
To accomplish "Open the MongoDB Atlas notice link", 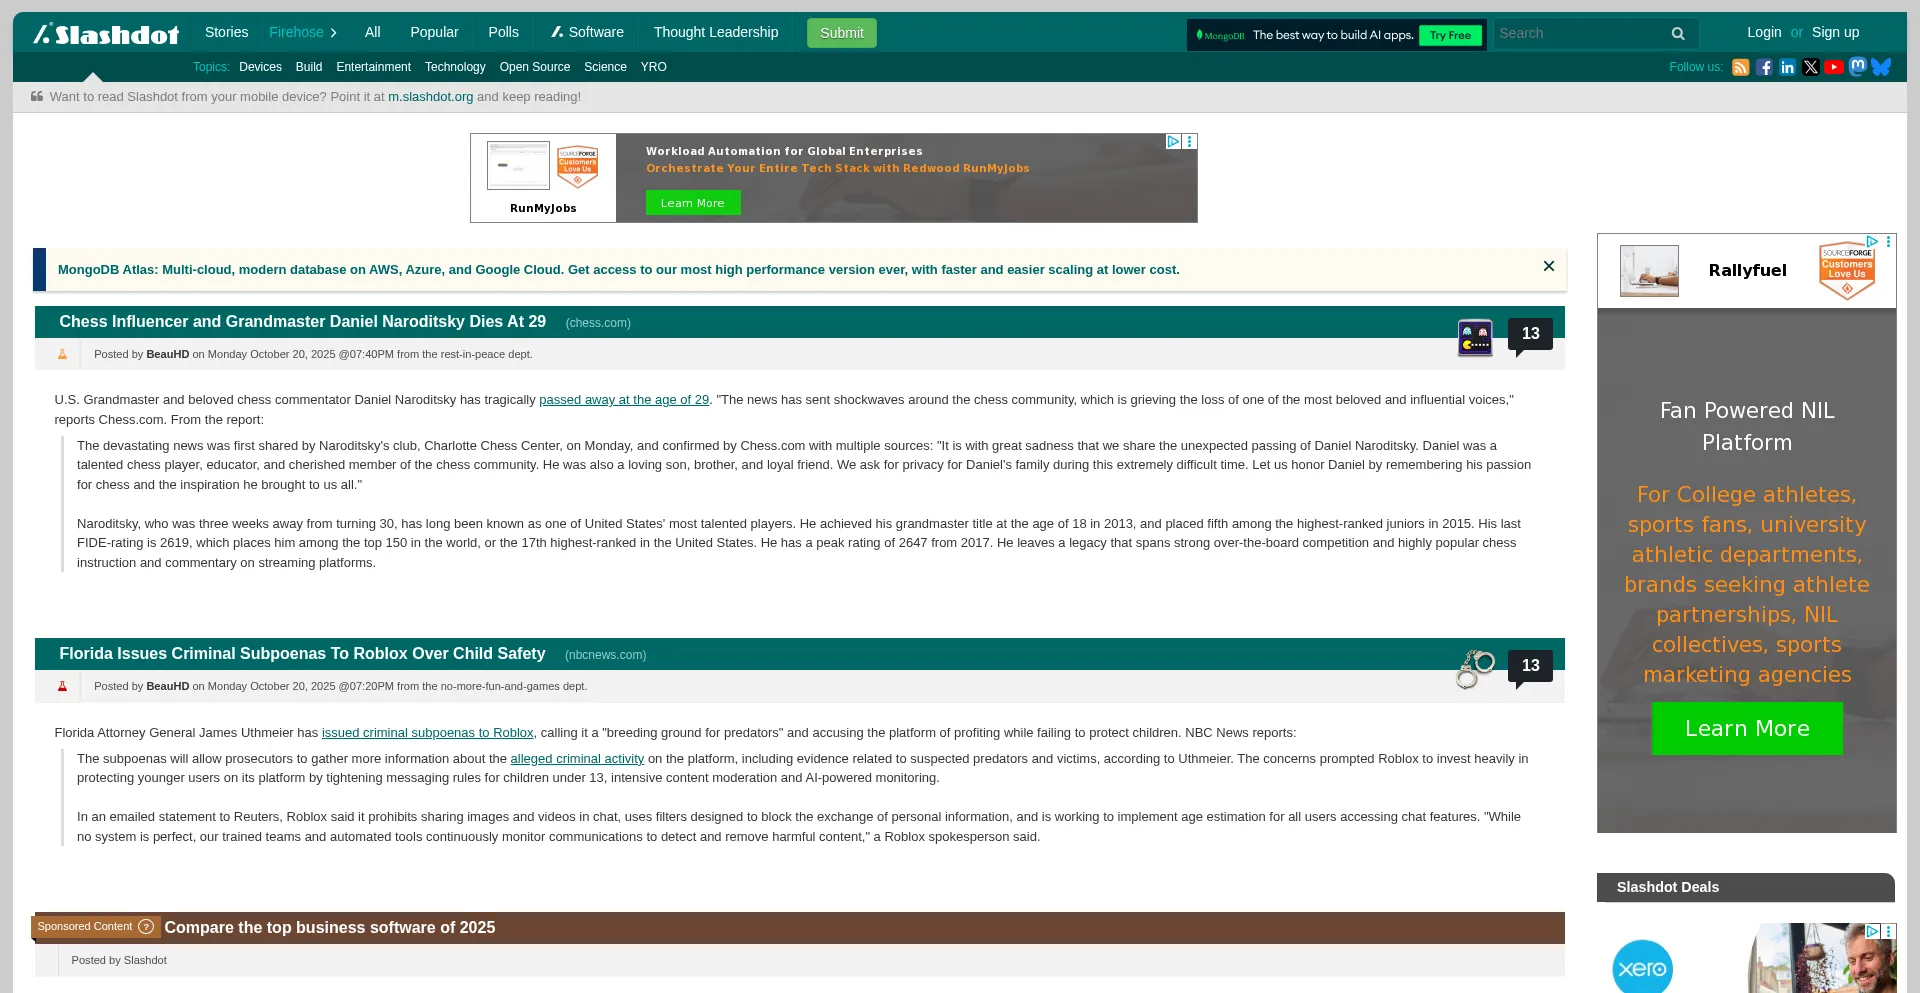I will (618, 270).
